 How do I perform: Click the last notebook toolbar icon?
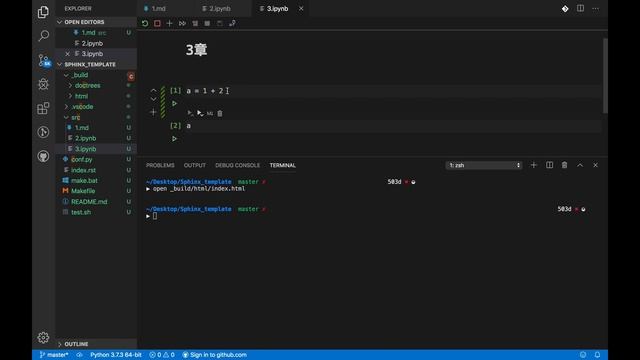(x=232, y=23)
